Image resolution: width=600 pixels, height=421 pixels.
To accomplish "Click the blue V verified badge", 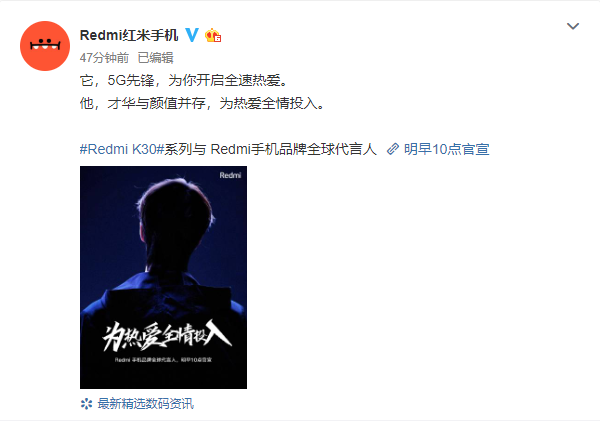I will [x=192, y=35].
